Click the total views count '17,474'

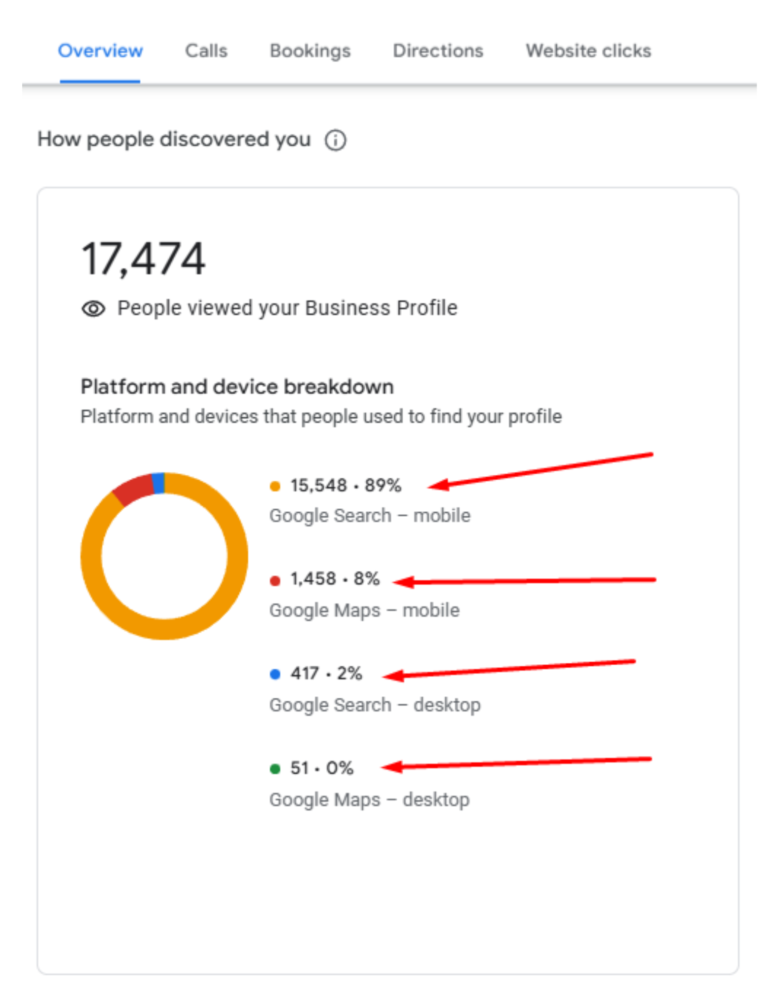click(142, 258)
